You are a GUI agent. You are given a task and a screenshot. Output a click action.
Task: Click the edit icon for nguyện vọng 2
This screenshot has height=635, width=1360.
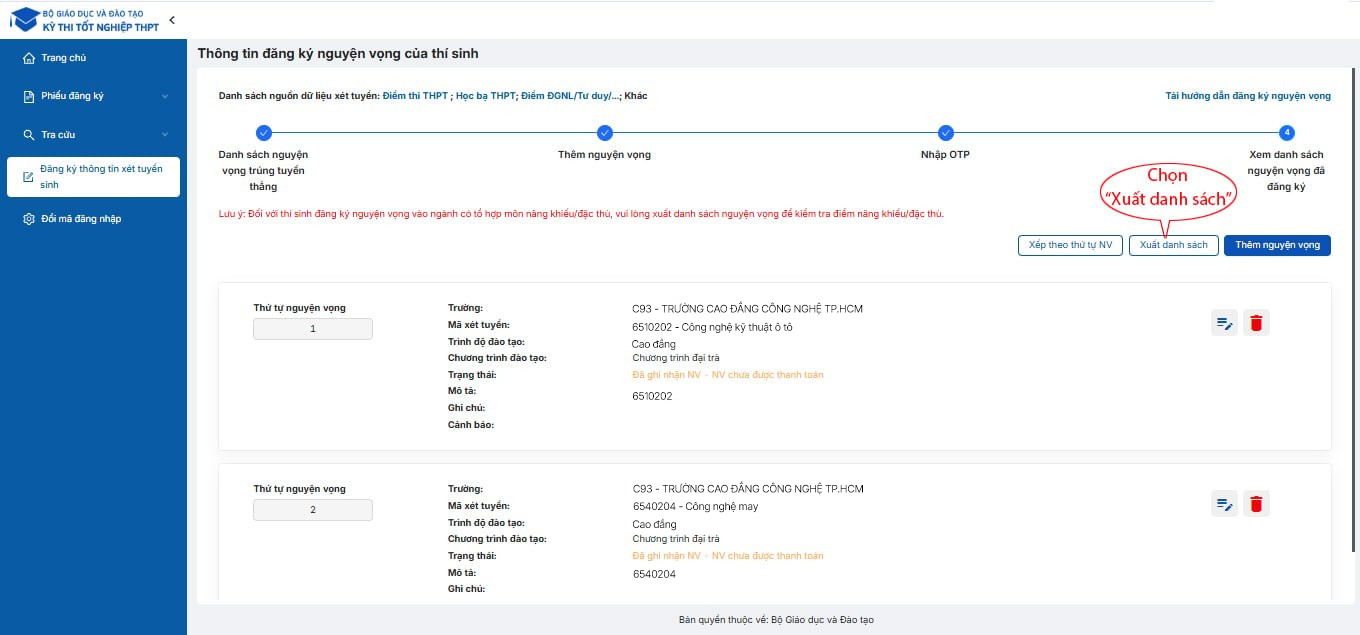click(1224, 504)
